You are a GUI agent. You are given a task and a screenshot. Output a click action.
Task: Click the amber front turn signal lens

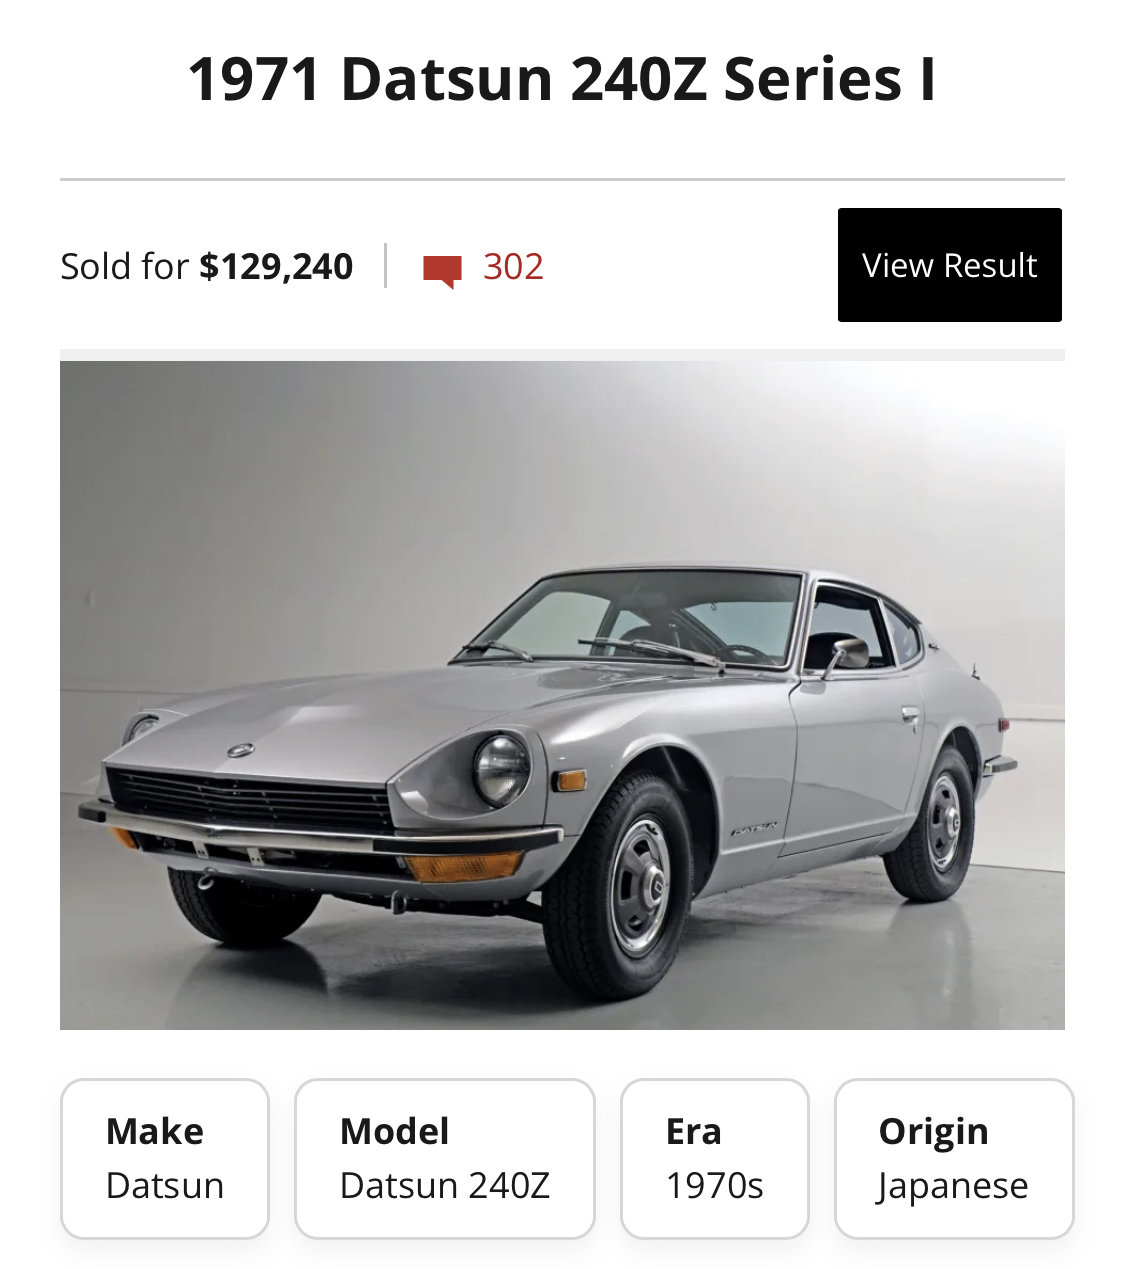464,866
